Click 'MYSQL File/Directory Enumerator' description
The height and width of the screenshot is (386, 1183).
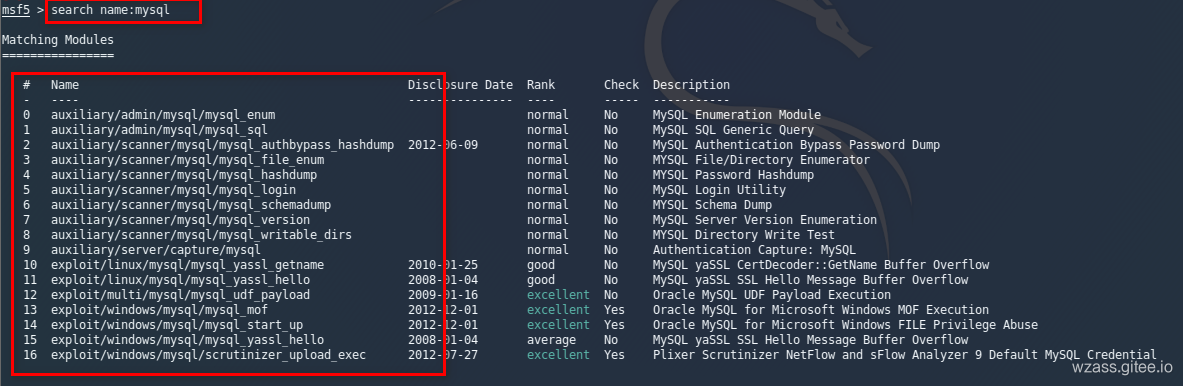[x=761, y=160]
